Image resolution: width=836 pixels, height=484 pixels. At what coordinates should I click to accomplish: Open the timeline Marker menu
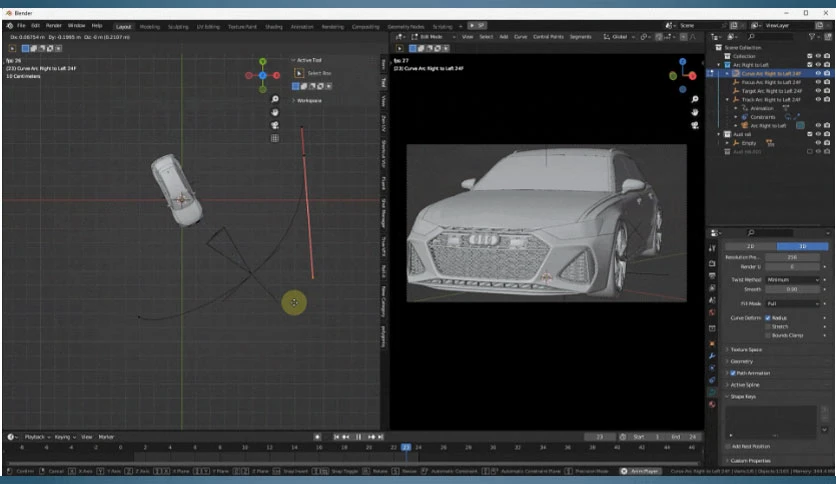click(x=106, y=437)
